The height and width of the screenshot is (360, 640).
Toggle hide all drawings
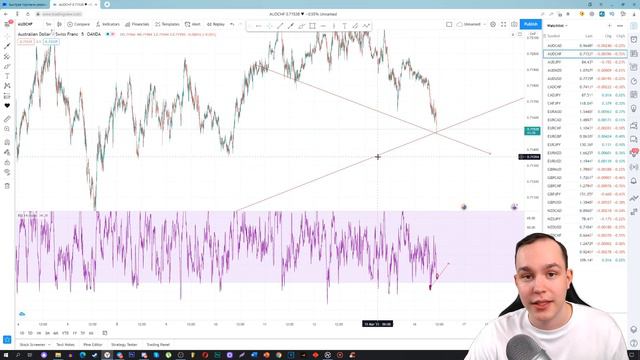(x=7, y=172)
